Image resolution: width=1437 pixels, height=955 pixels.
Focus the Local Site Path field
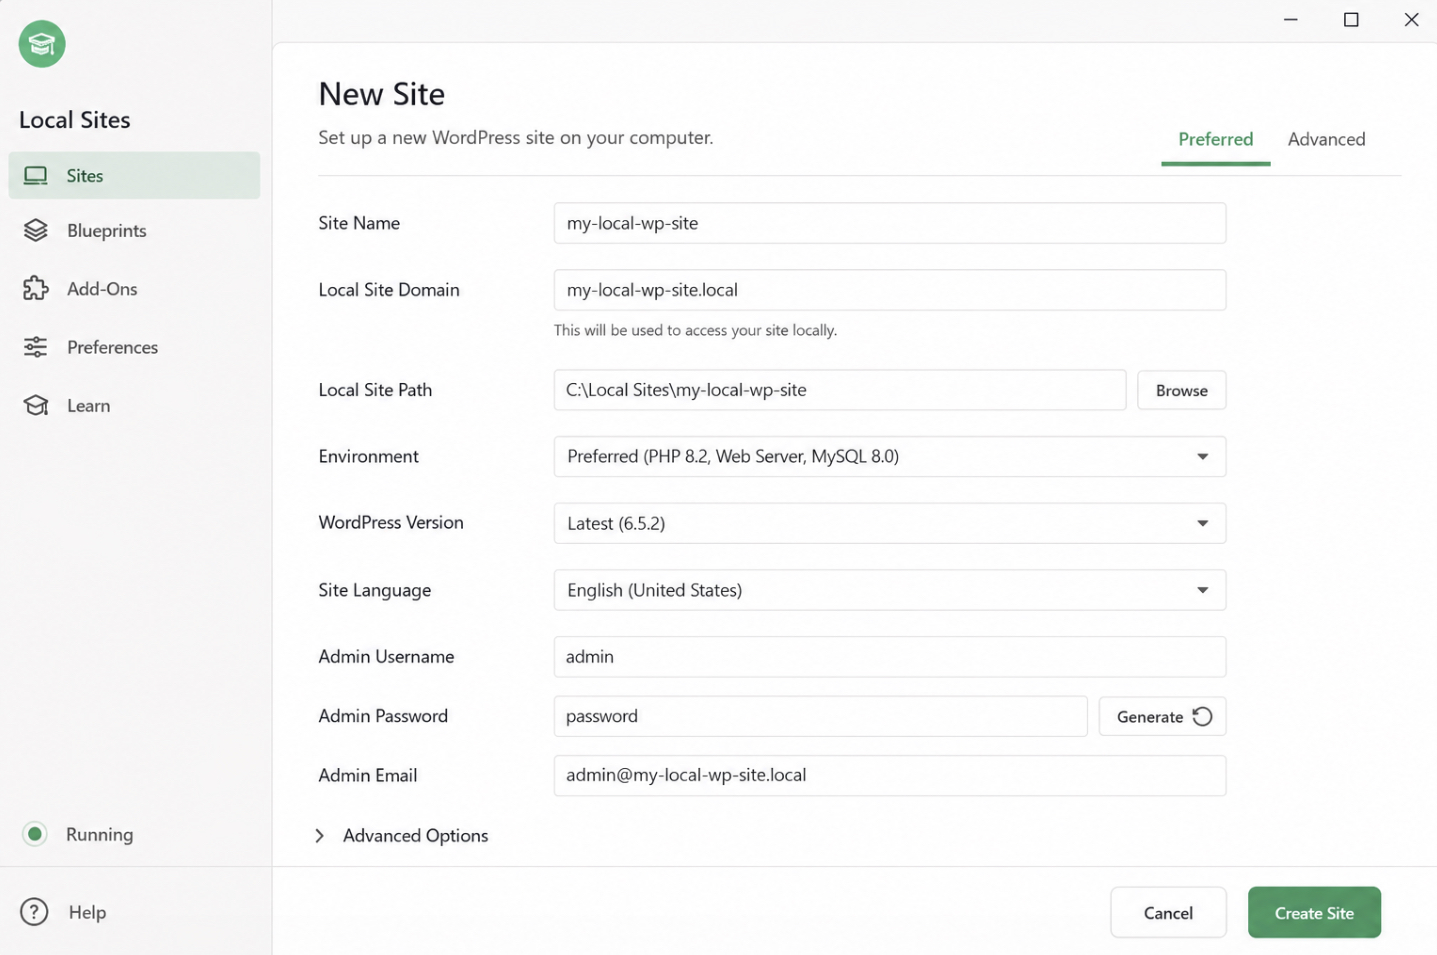[x=840, y=390]
